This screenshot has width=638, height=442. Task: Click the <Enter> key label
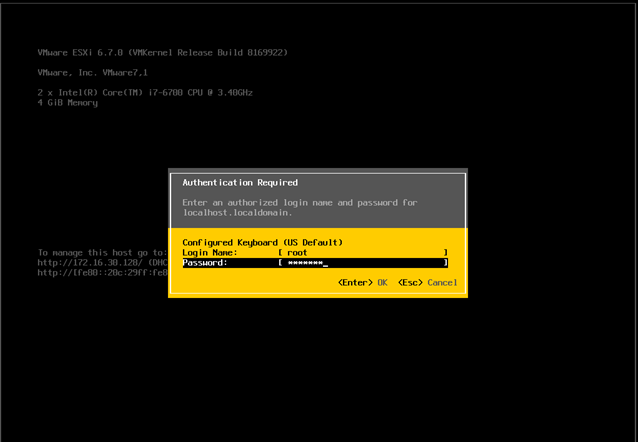point(355,282)
